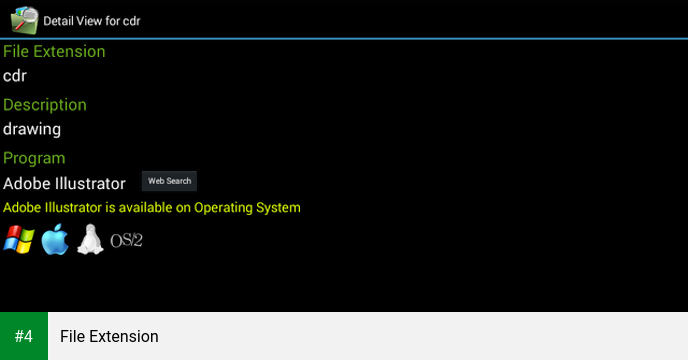Click the 'available on Operating System' line
Screen dimensions: 688x360
152,207
